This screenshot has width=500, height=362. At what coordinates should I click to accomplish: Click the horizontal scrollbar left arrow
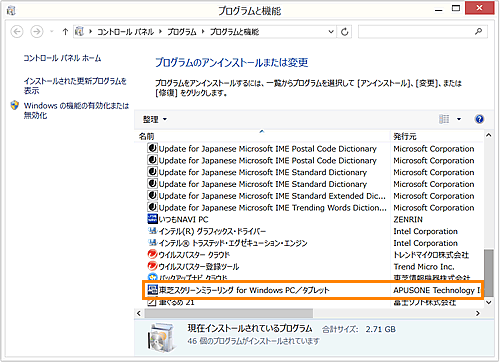[139, 313]
